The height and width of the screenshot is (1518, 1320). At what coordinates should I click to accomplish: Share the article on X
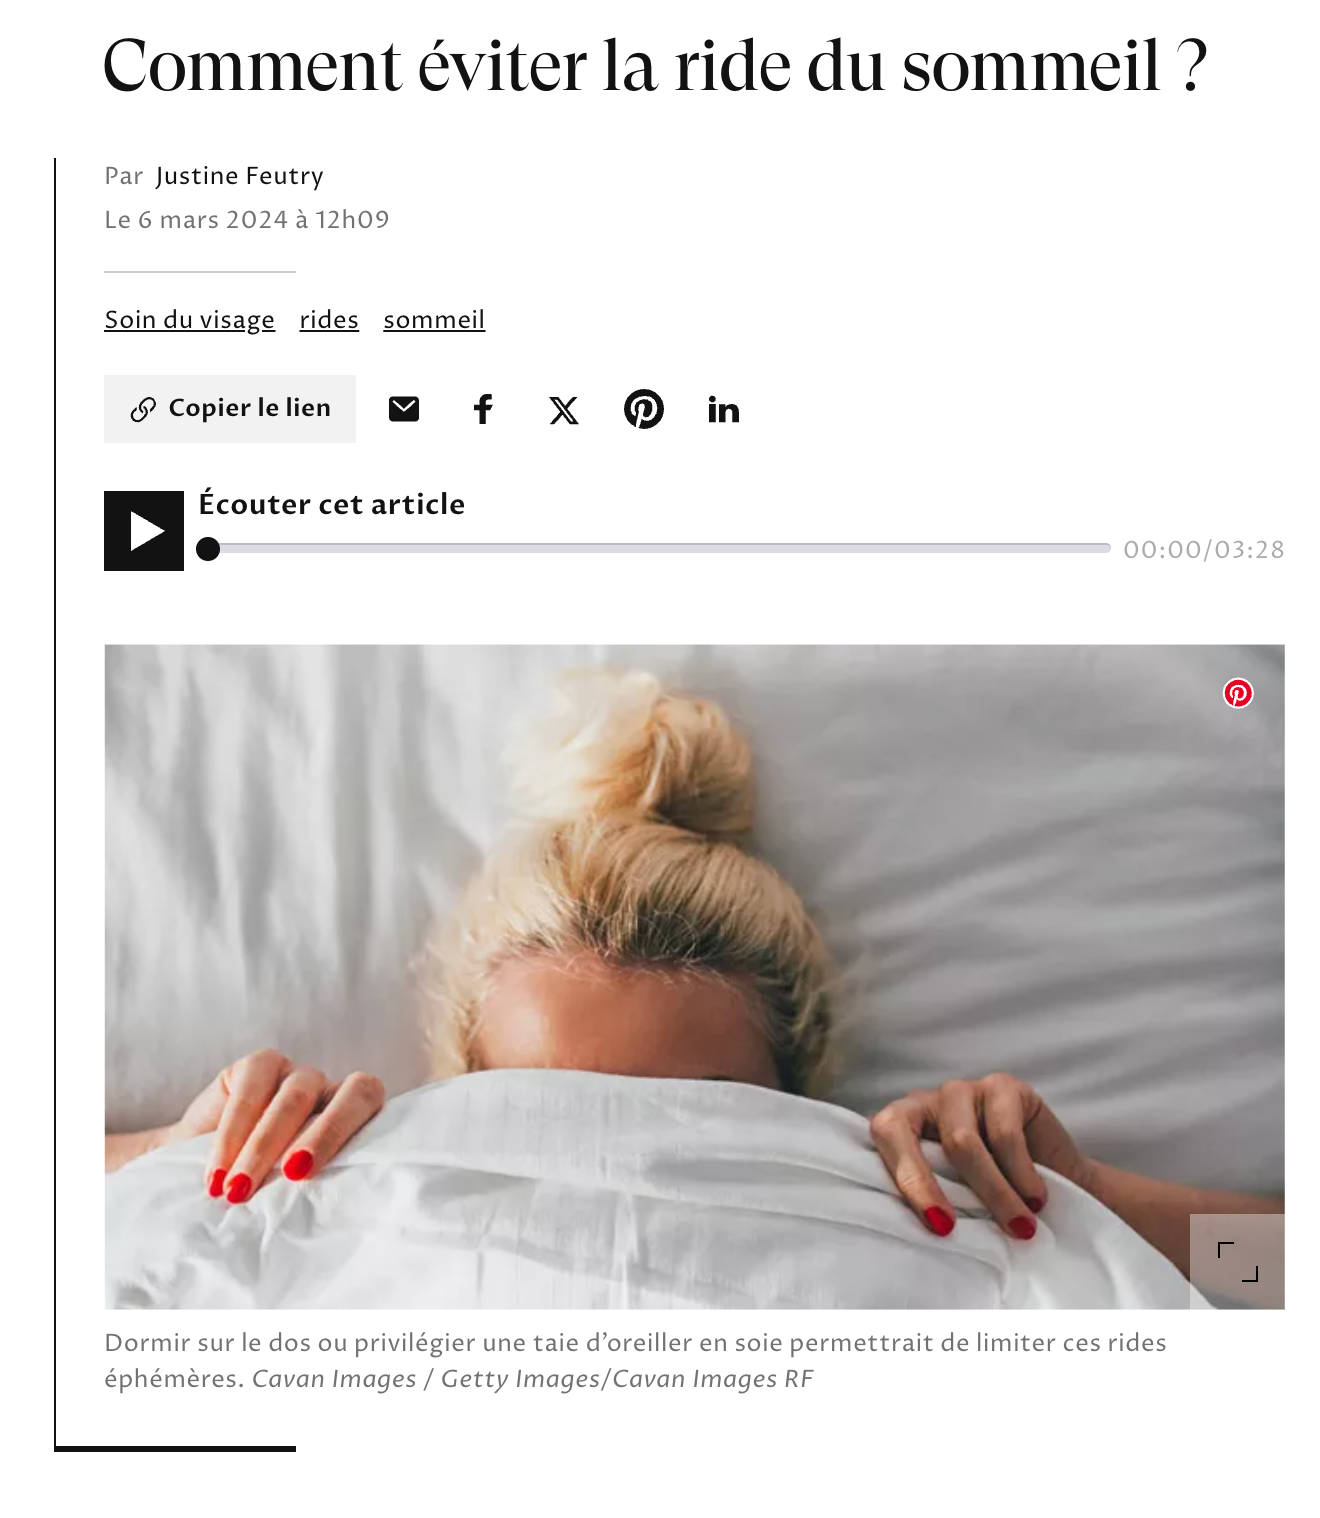pyautogui.click(x=564, y=410)
